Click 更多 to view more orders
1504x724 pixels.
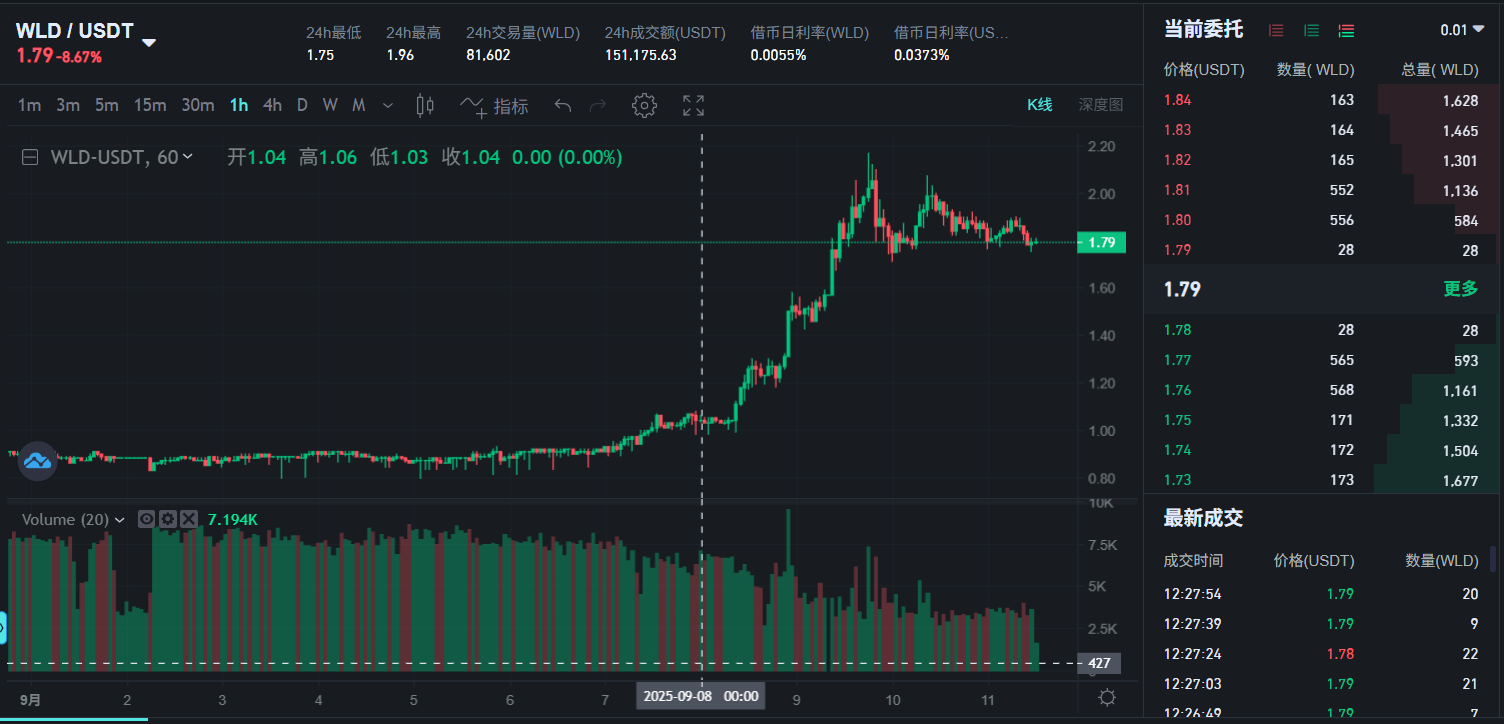[x=1460, y=289]
